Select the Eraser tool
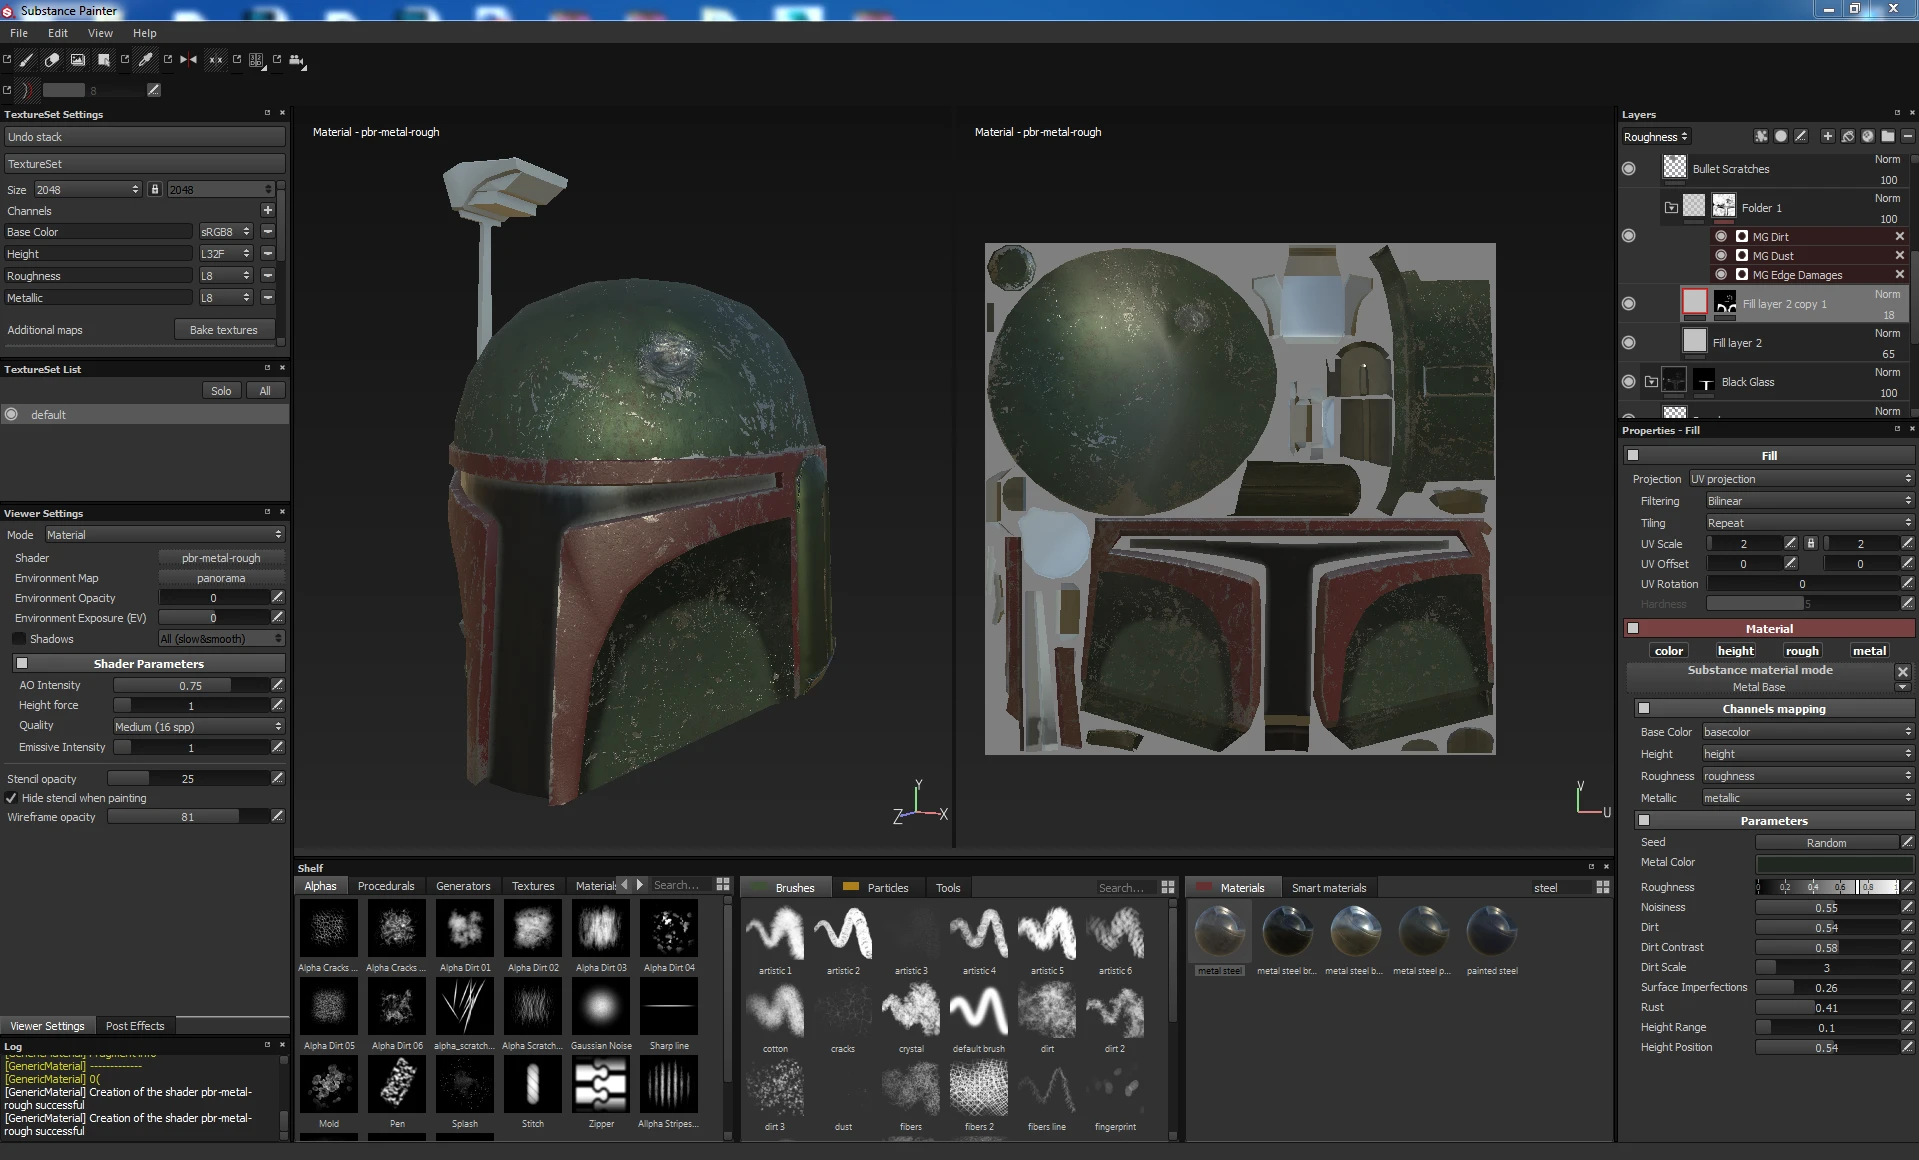 pyautogui.click(x=52, y=60)
